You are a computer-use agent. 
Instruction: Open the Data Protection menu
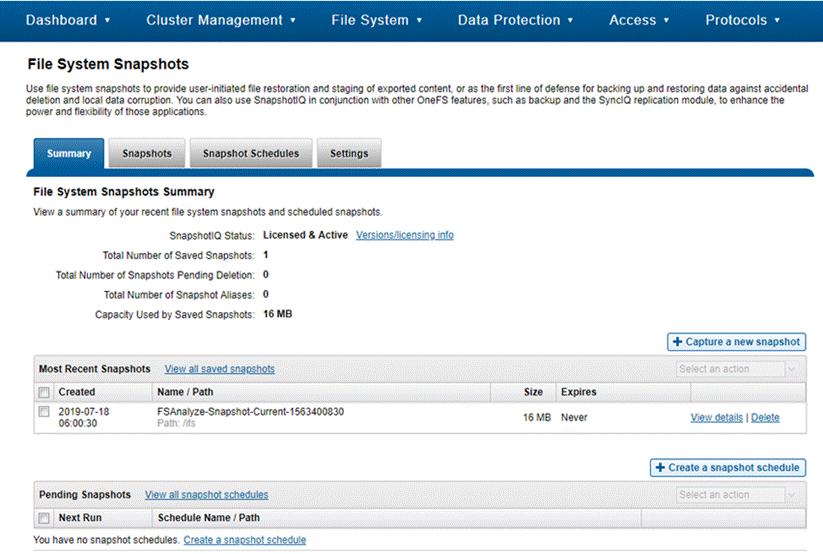[x=516, y=20]
